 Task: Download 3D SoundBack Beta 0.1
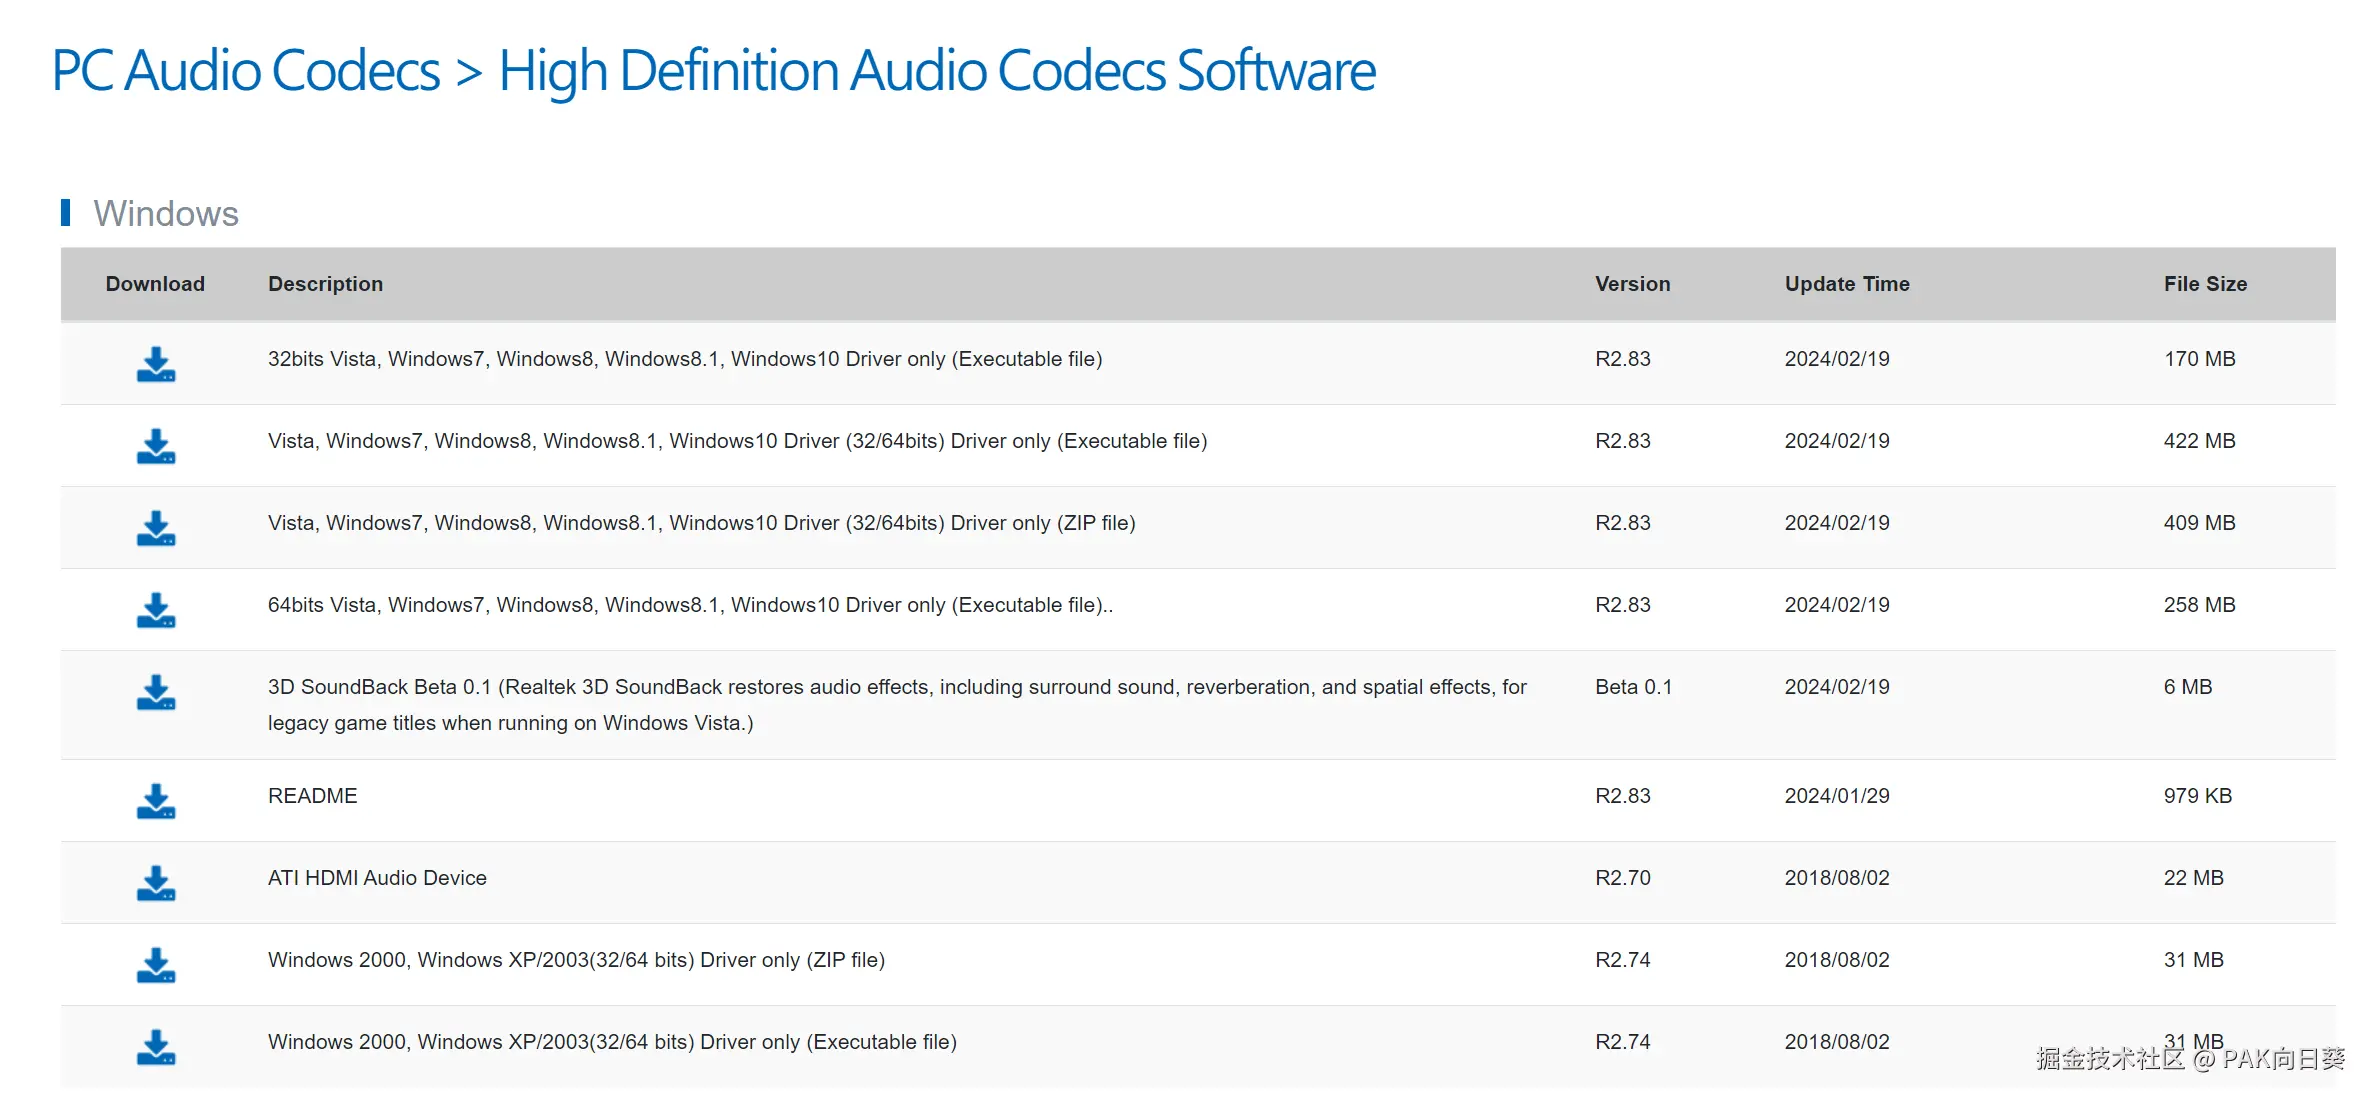[156, 692]
